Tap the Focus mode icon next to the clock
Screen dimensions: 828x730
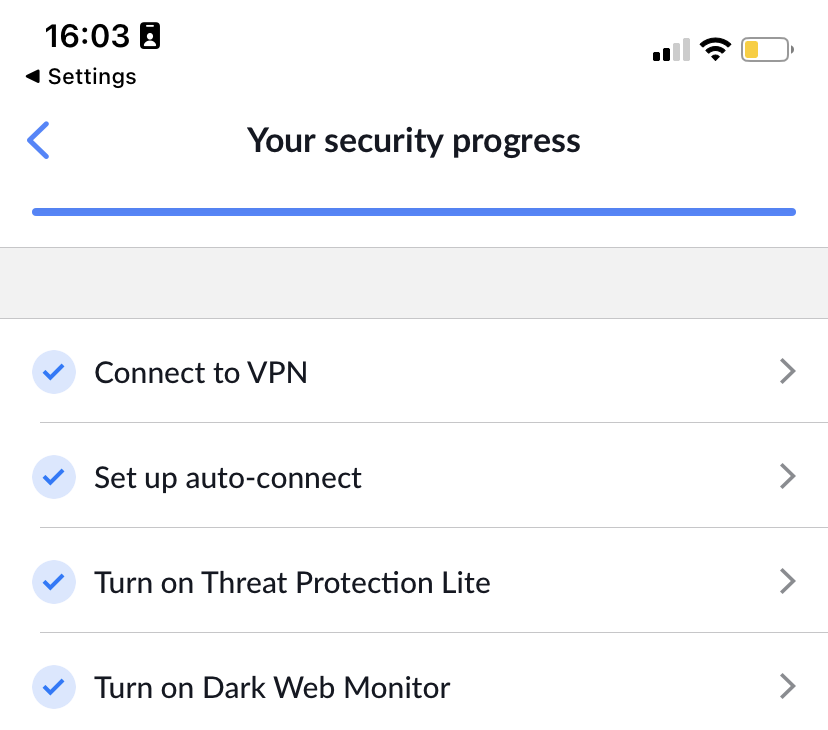[x=150, y=36]
